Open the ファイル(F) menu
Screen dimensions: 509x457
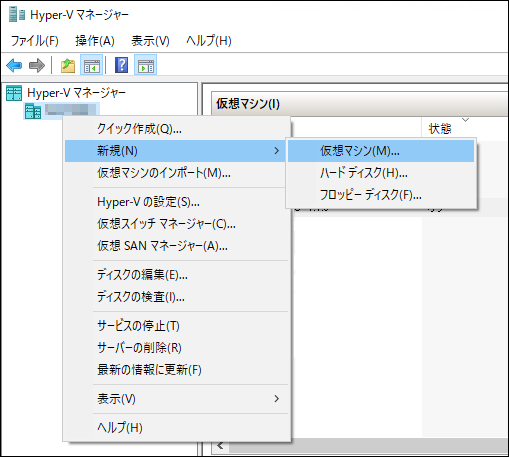tap(35, 41)
